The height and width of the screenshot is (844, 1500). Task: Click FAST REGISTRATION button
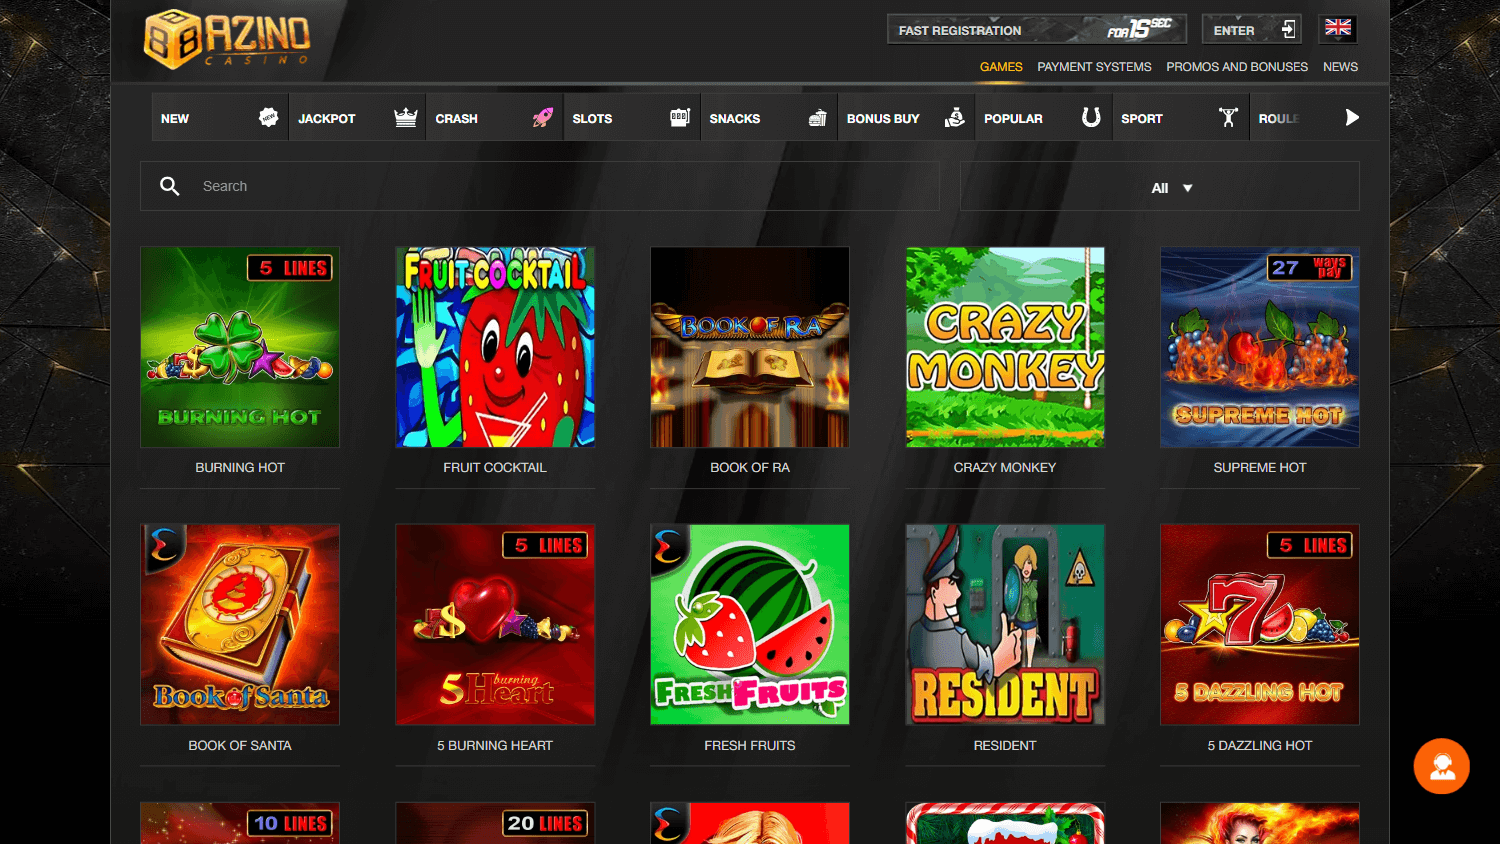pos(1037,29)
